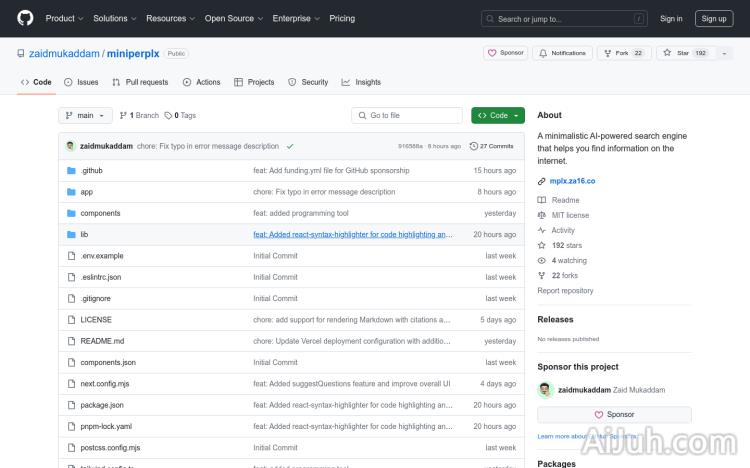
Task: Expand the main branch dropdown
Action: 84,116
